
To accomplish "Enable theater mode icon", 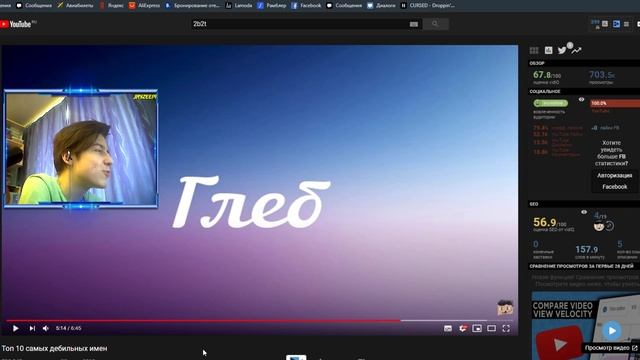I will [x=491, y=328].
